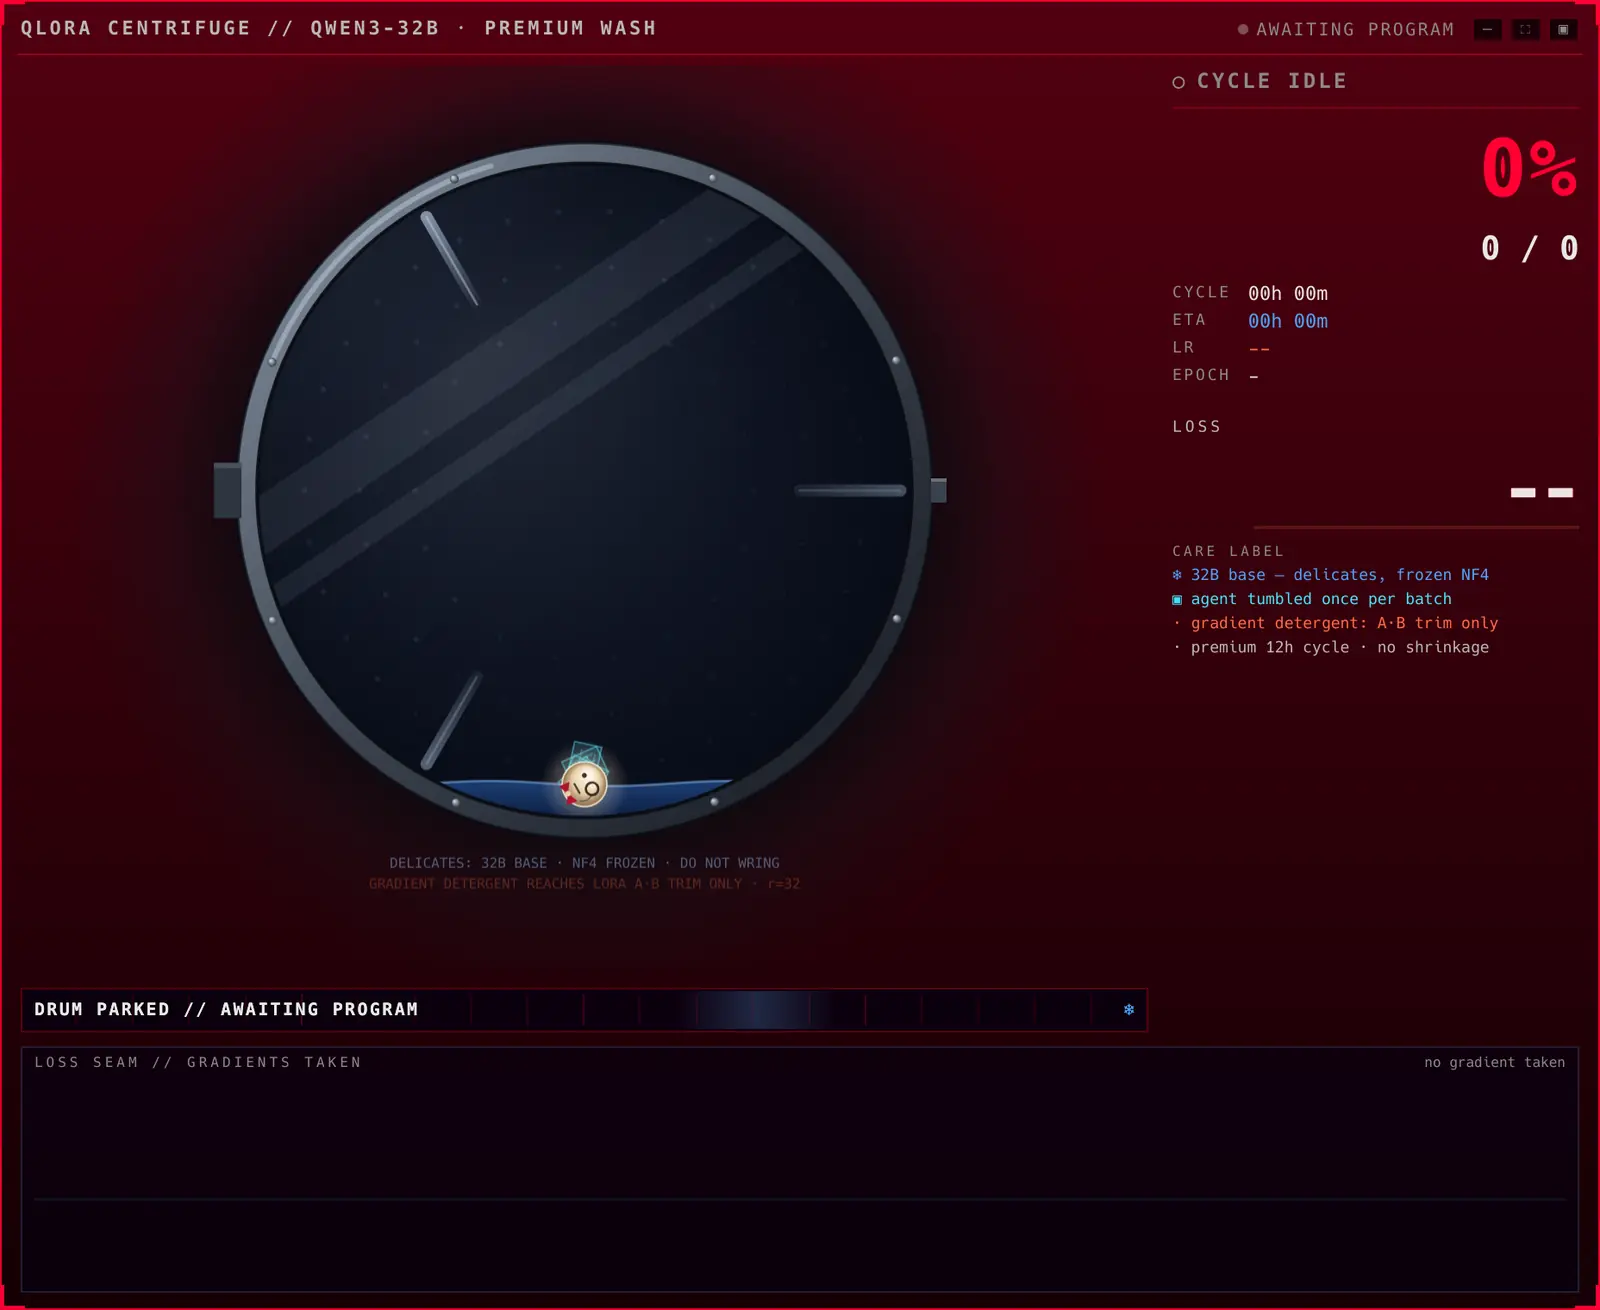
Task: Click the minimize dash button in the header
Action: 1487,29
